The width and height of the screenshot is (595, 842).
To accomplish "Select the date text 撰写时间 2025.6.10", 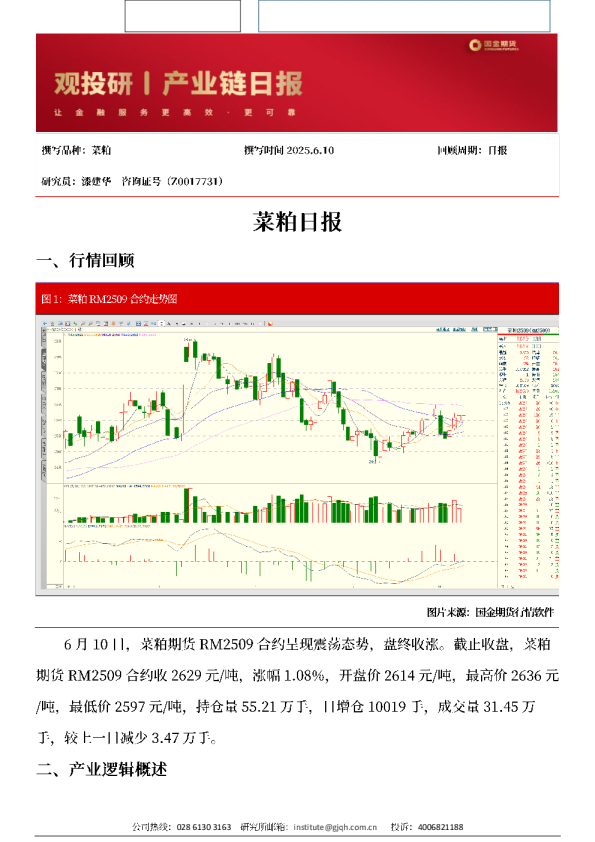I will coord(289,150).
